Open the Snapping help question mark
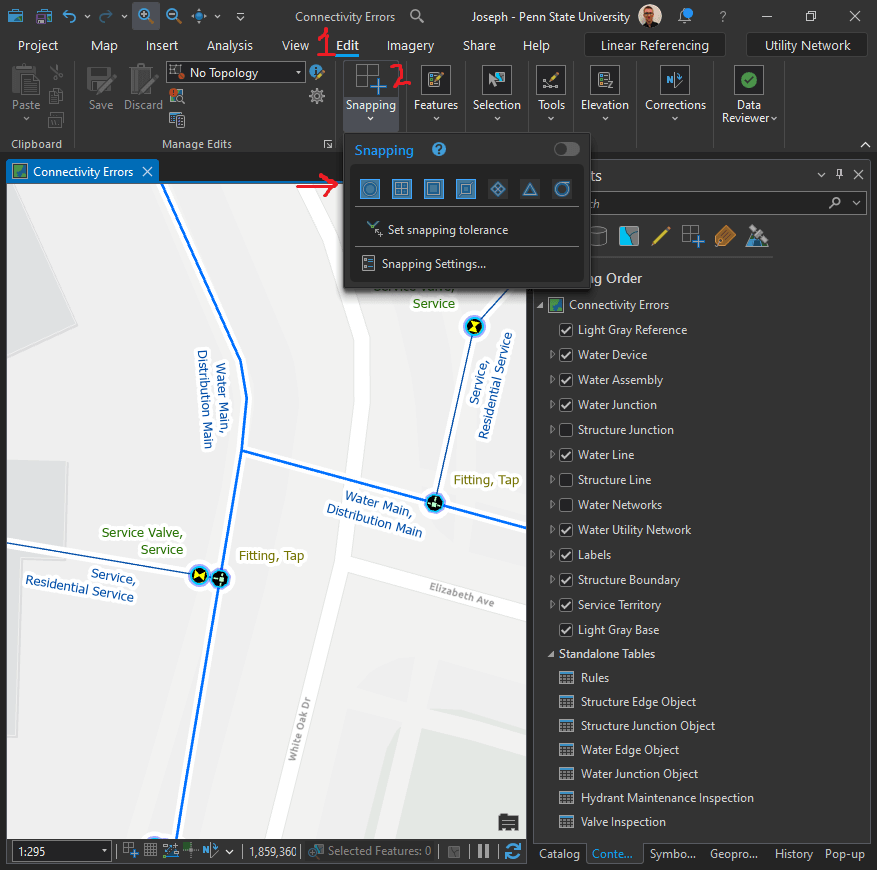This screenshot has height=870, width=877. (438, 150)
